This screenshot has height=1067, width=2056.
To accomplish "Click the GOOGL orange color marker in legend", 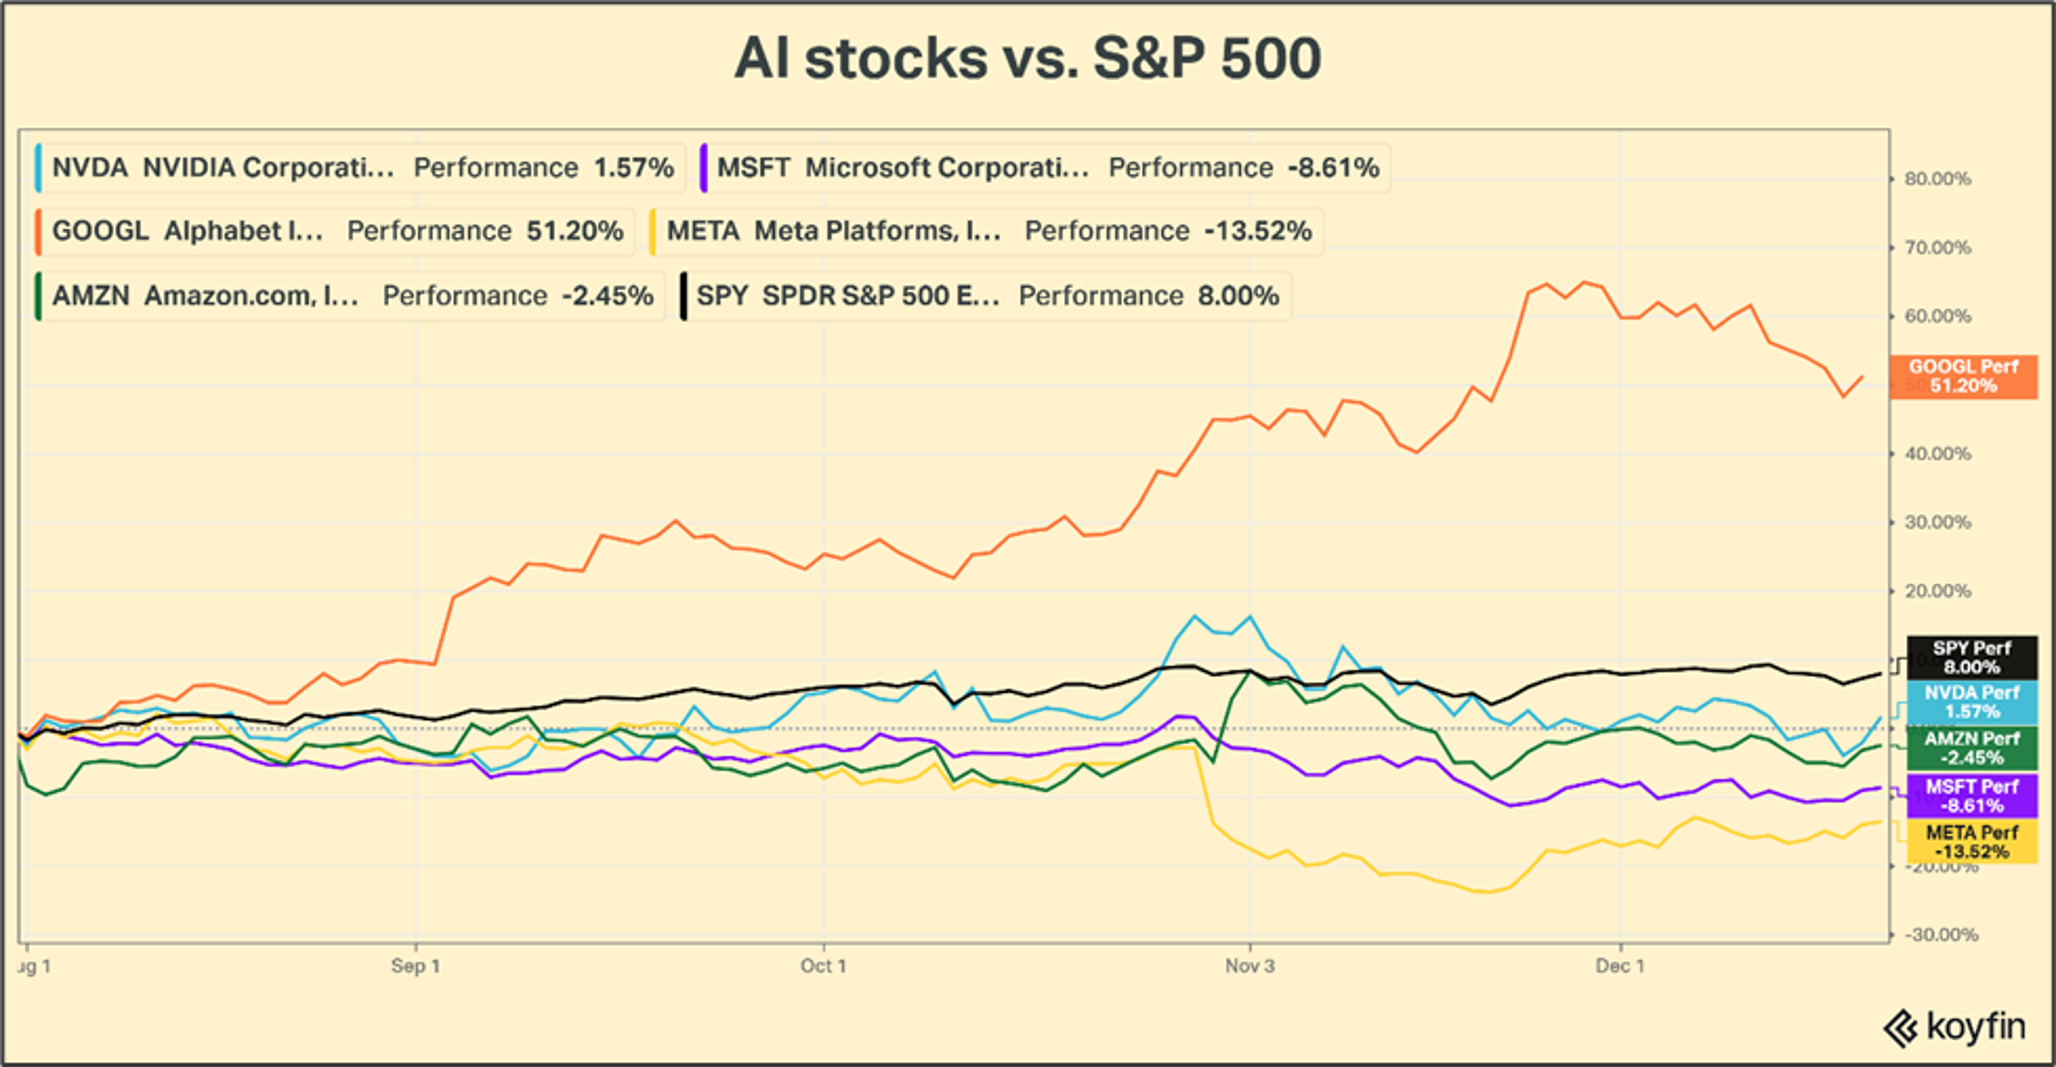I will 39,231.
